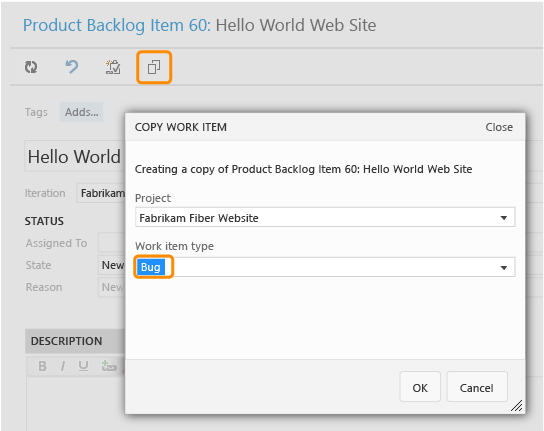Click the STATUS section heading

point(44,221)
